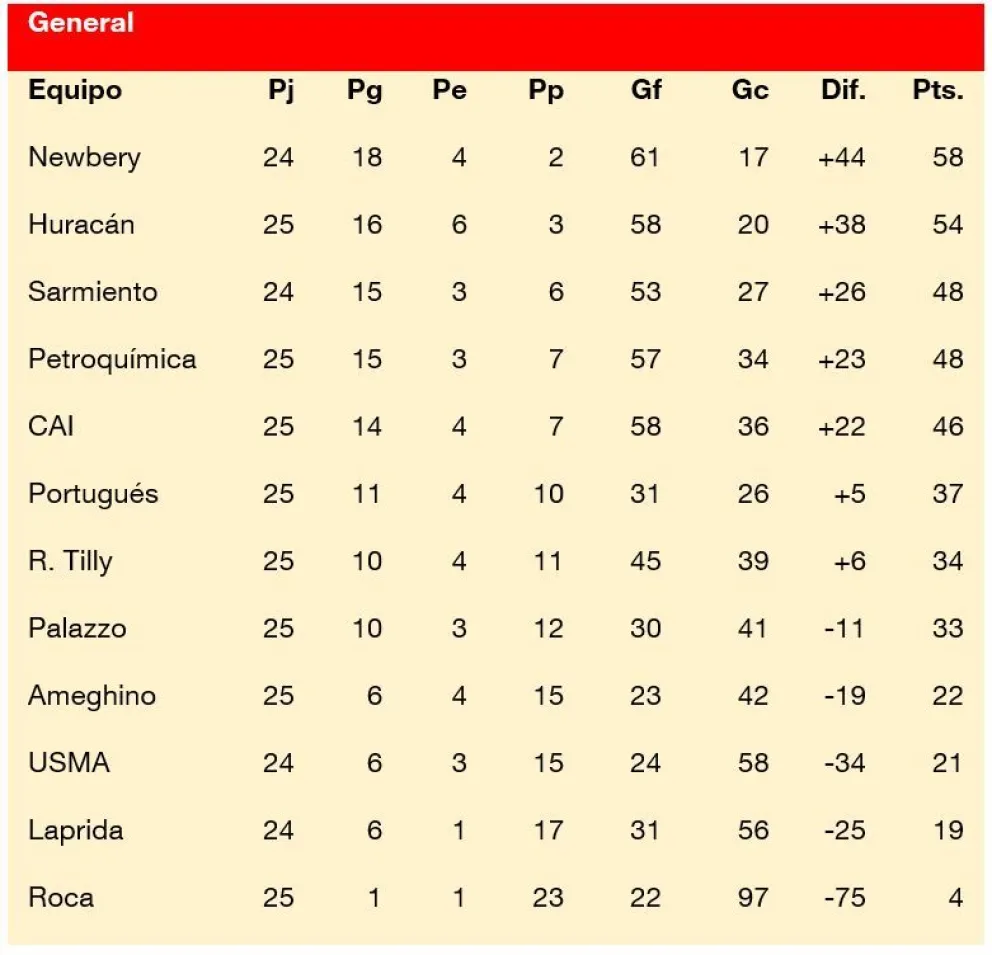Image resolution: width=992 pixels, height=955 pixels.
Task: Select the Sarmiento team row label
Action: (93, 291)
